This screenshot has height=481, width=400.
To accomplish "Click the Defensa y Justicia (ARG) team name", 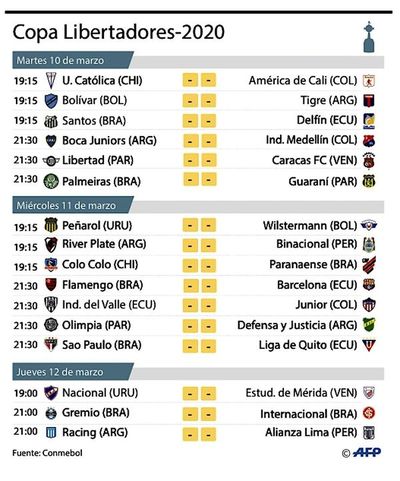I will click(x=297, y=325).
